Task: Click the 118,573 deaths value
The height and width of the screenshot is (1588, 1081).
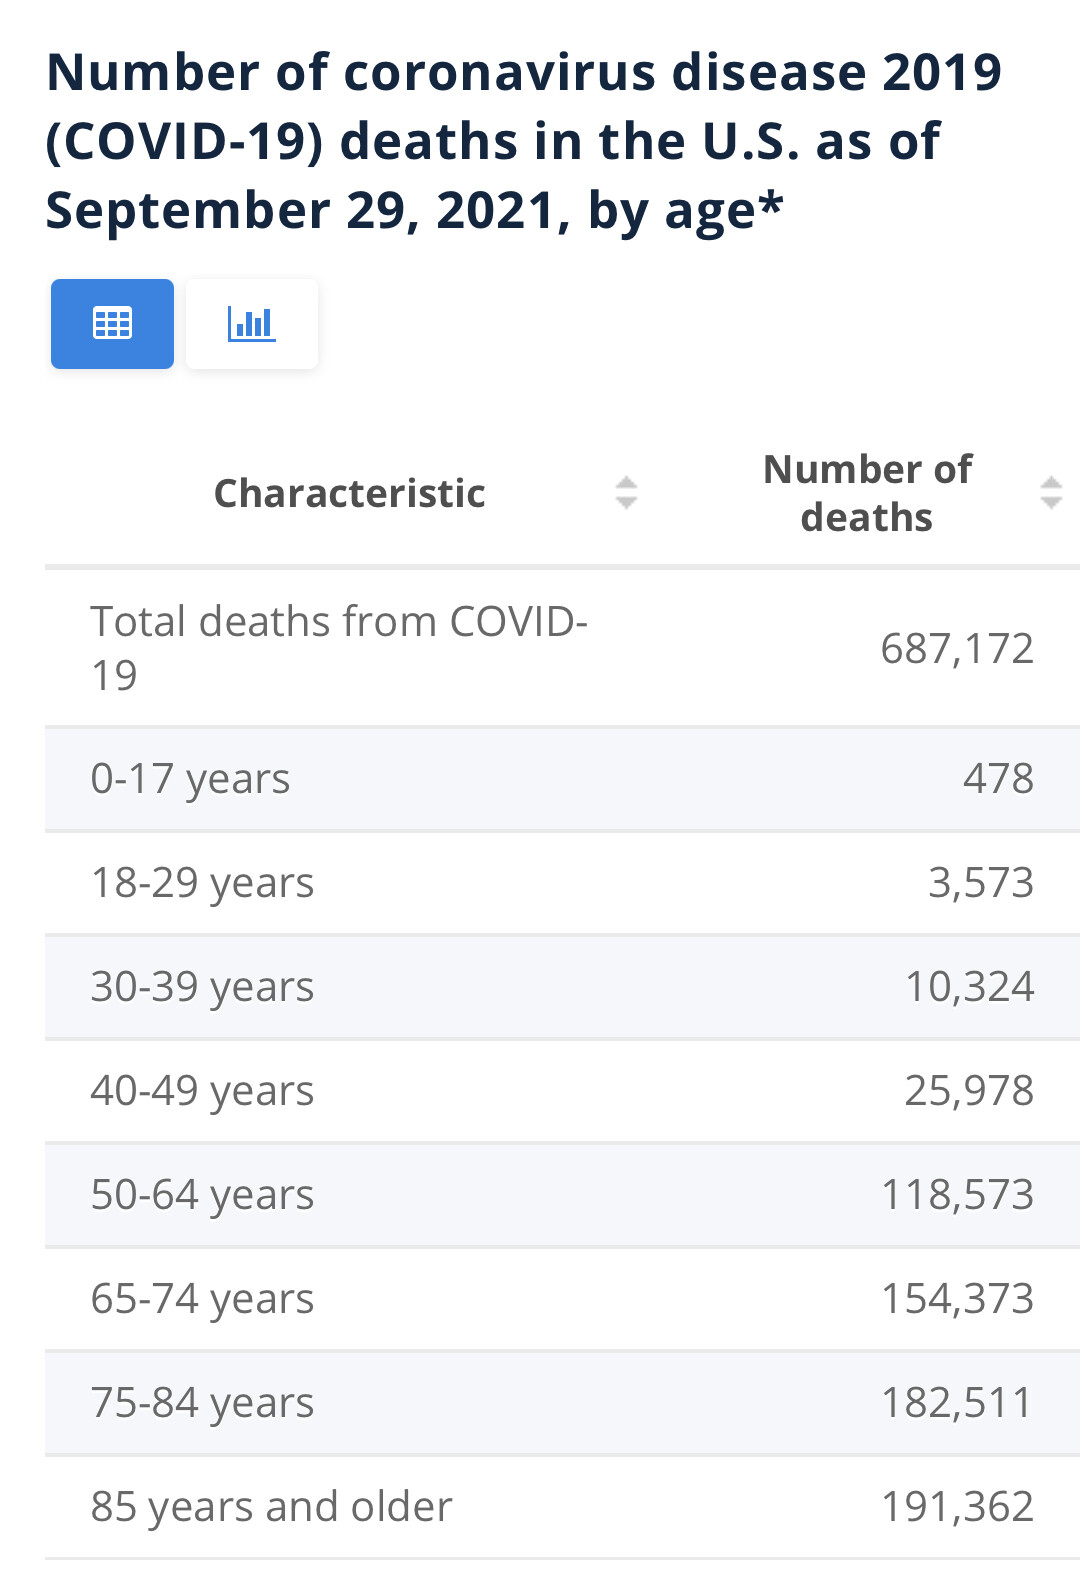Action: [957, 1195]
